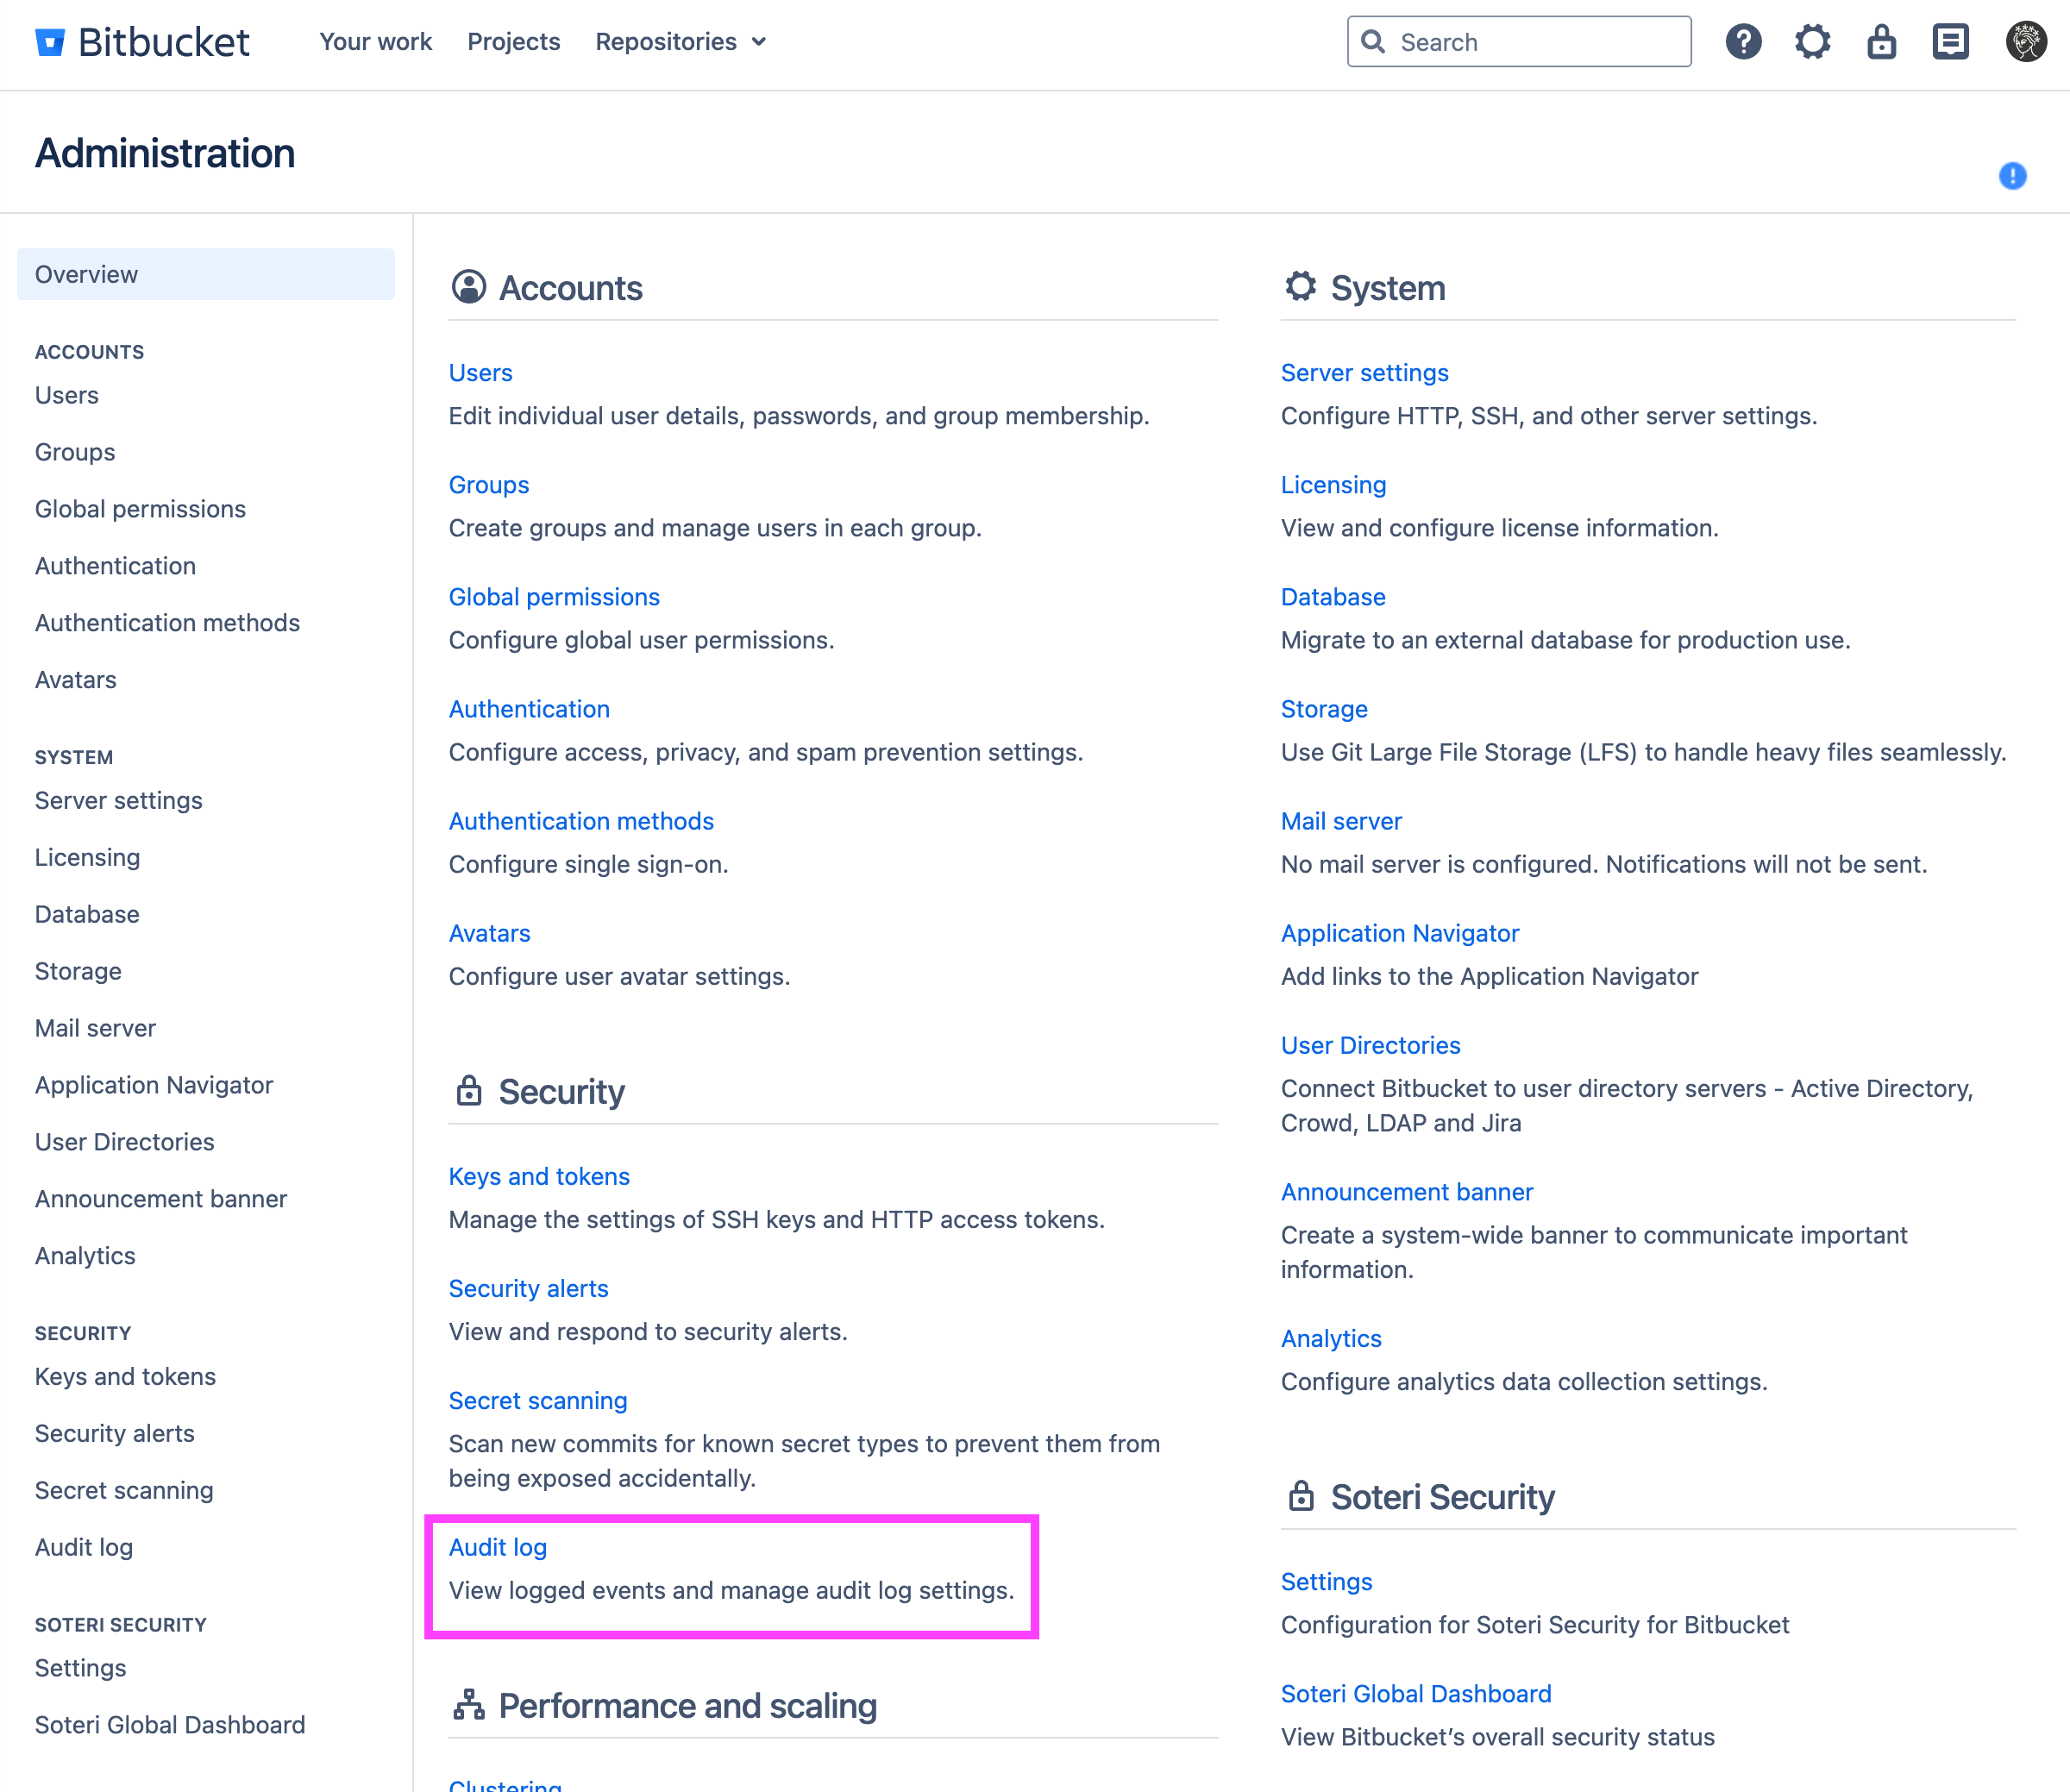Select Global permissions in left sidebar

pyautogui.click(x=140, y=509)
